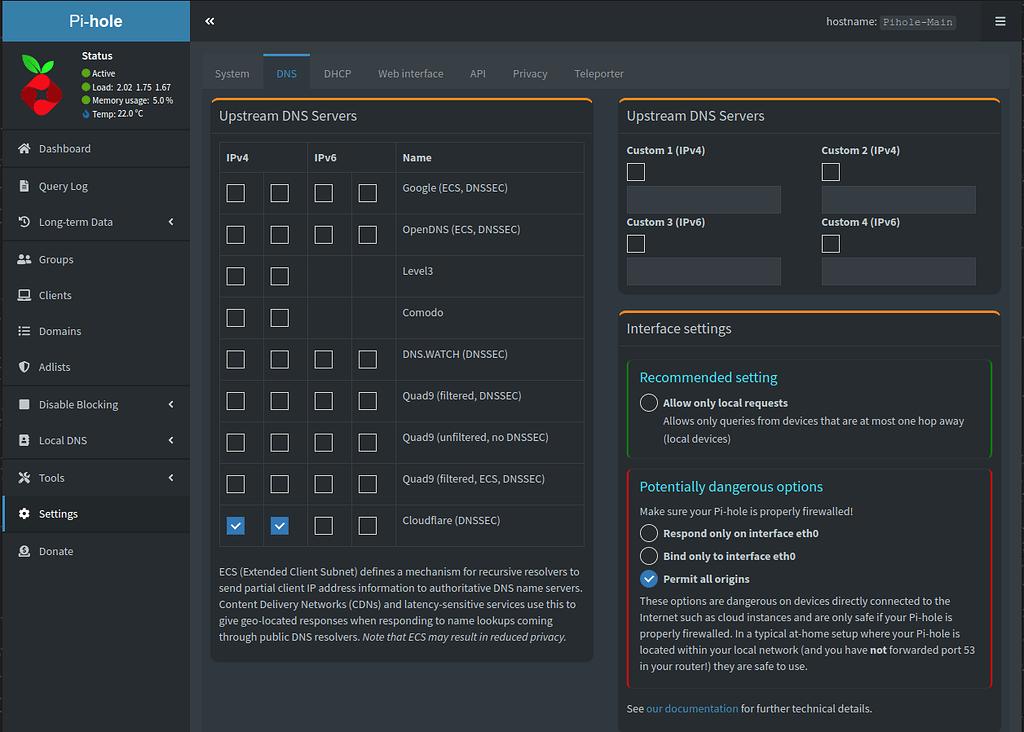Image resolution: width=1024 pixels, height=732 pixels.
Task: Collapse sidebar with double-chevron icon
Action: click(210, 21)
